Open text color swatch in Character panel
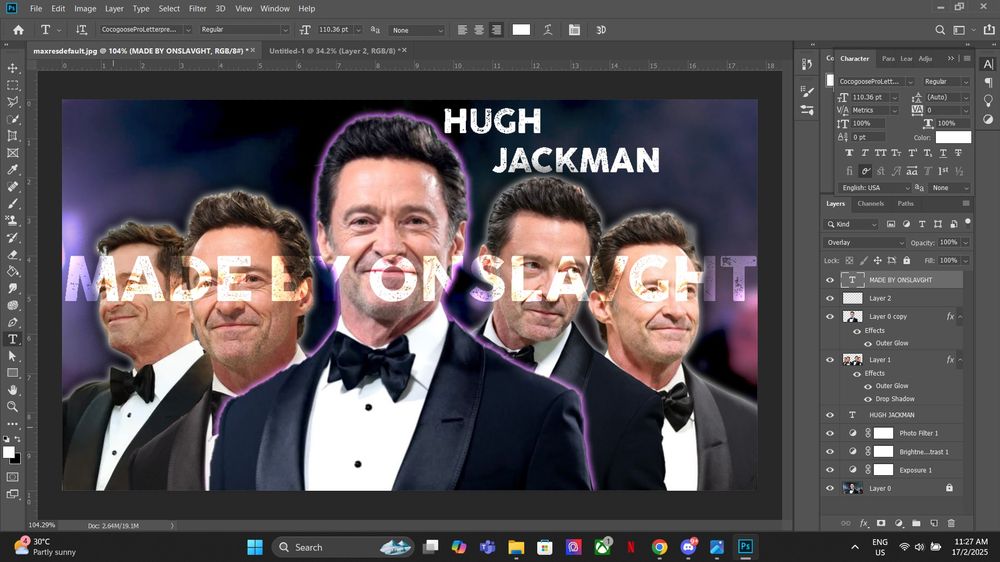The height and width of the screenshot is (562, 1000). click(952, 137)
